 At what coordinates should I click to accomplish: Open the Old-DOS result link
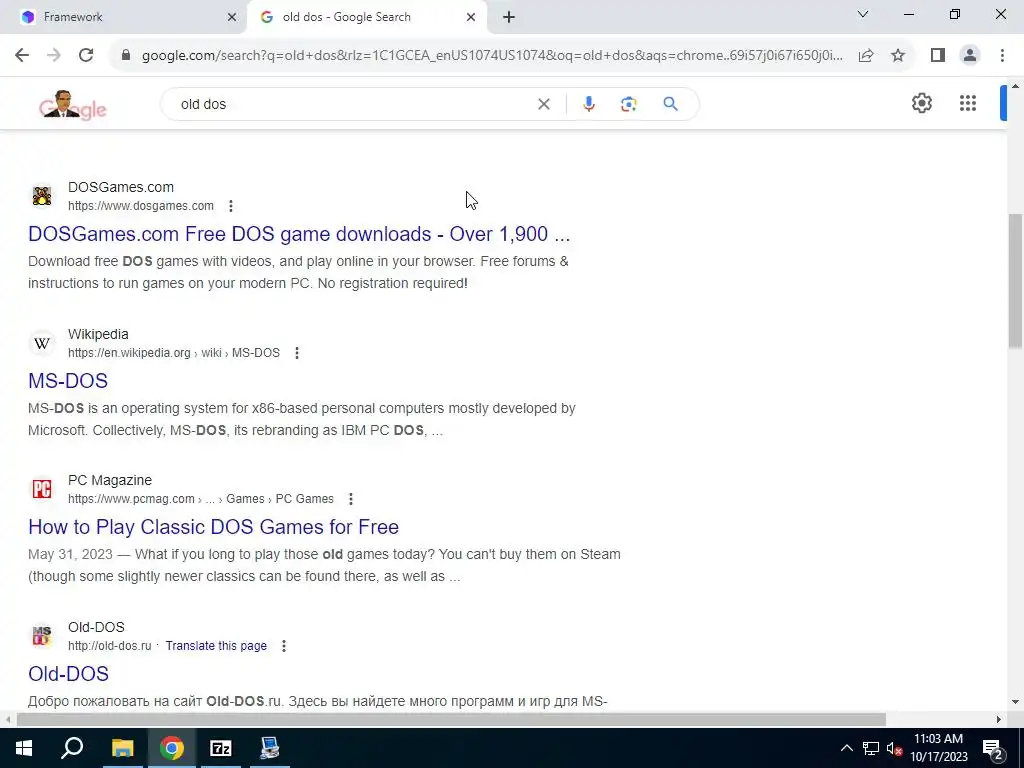[69, 674]
